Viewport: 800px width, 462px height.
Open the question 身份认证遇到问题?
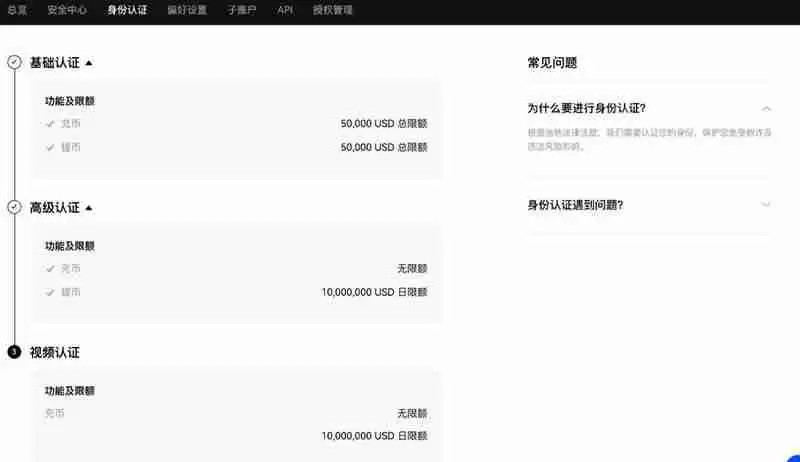575,205
